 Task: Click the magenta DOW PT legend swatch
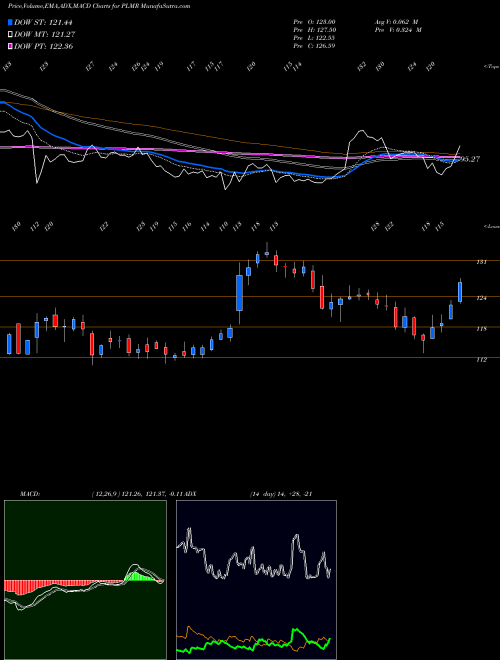10,46
